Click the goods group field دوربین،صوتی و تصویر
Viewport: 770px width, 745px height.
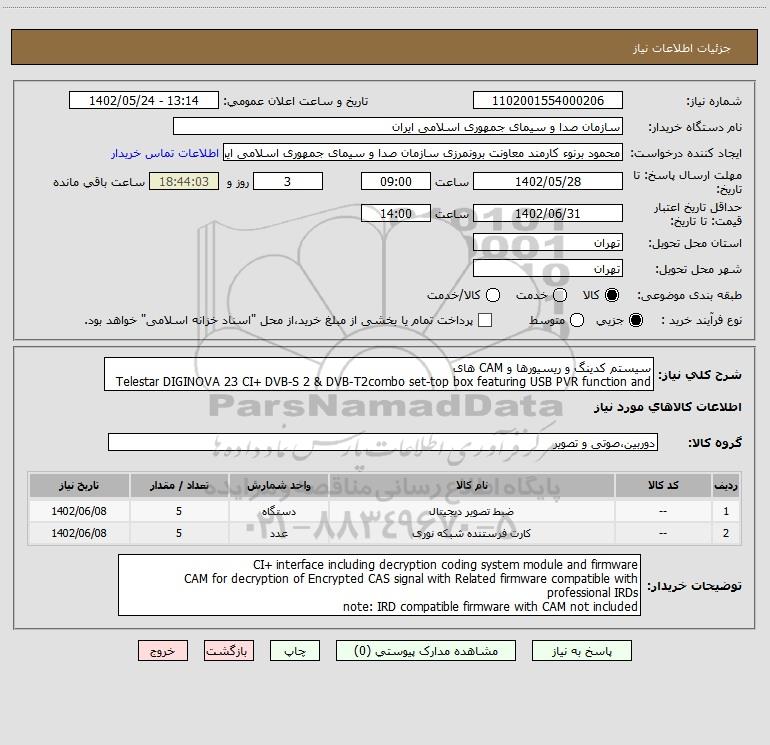point(383,442)
